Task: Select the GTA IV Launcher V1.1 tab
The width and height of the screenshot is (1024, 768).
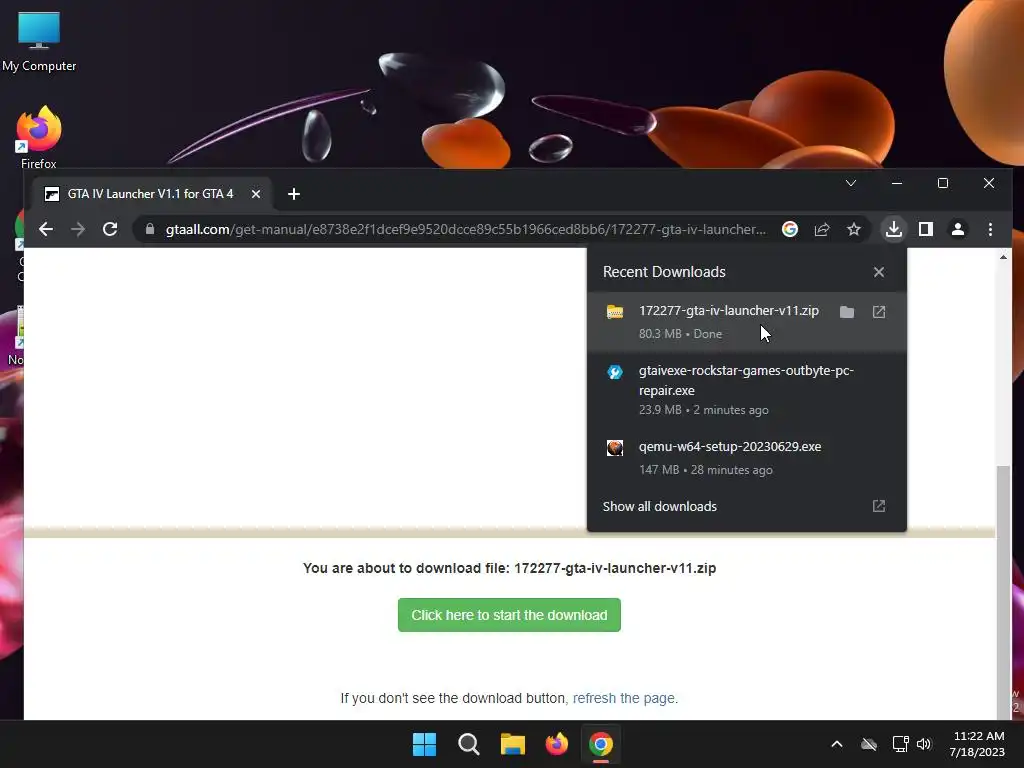Action: 153,194
